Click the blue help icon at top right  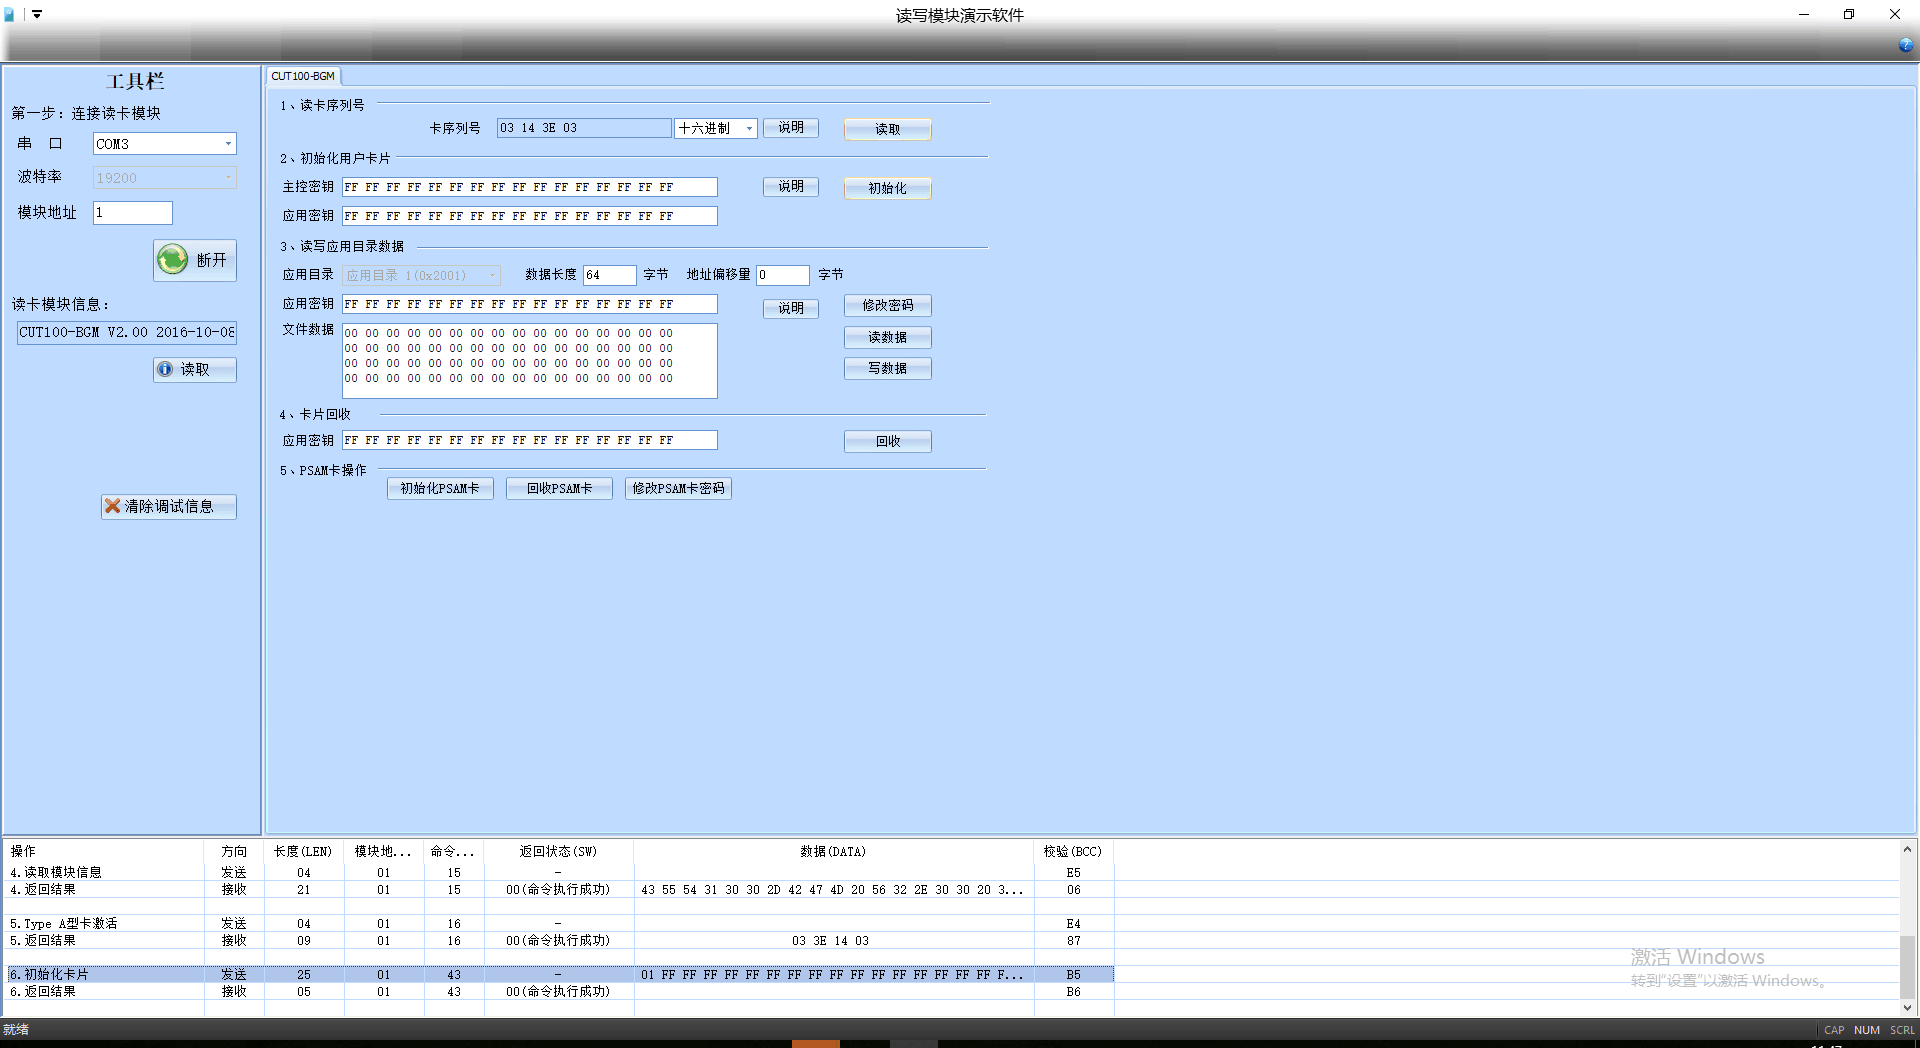pyautogui.click(x=1905, y=45)
